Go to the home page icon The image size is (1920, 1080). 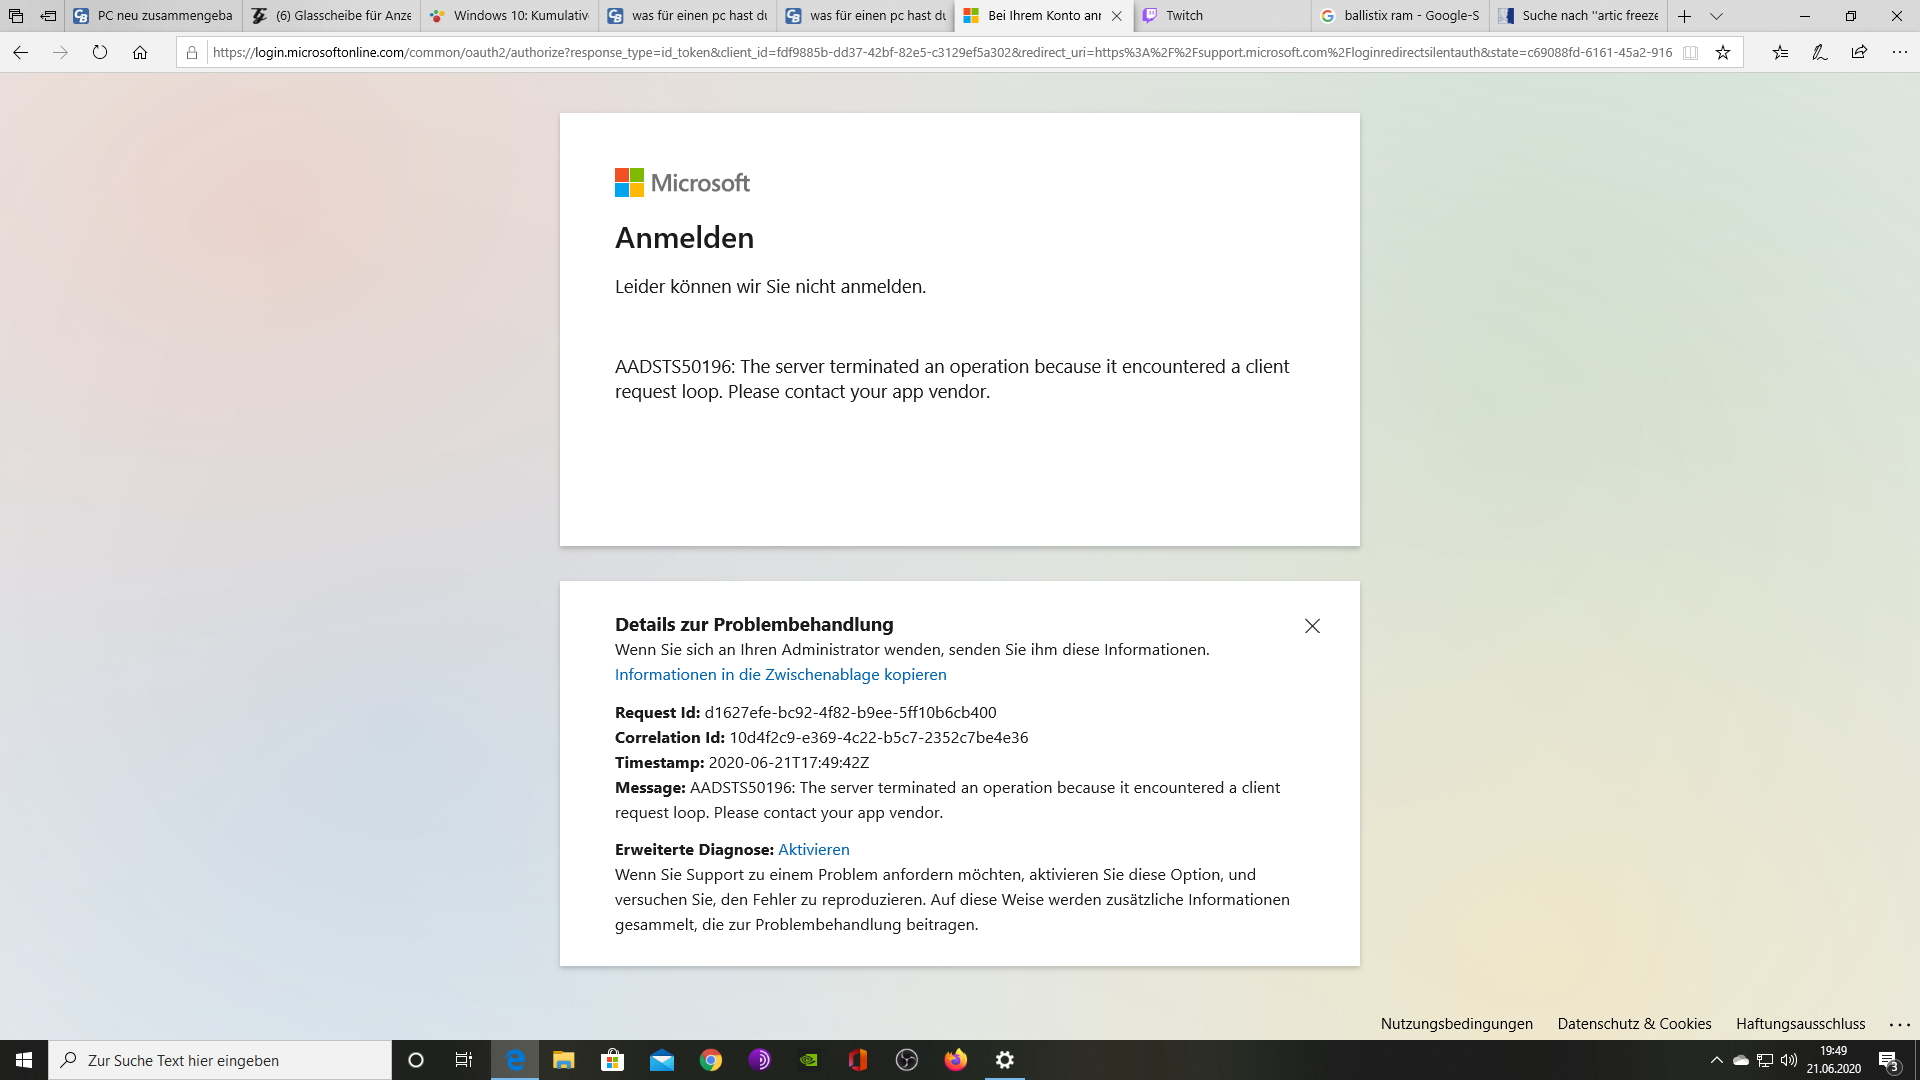[140, 53]
